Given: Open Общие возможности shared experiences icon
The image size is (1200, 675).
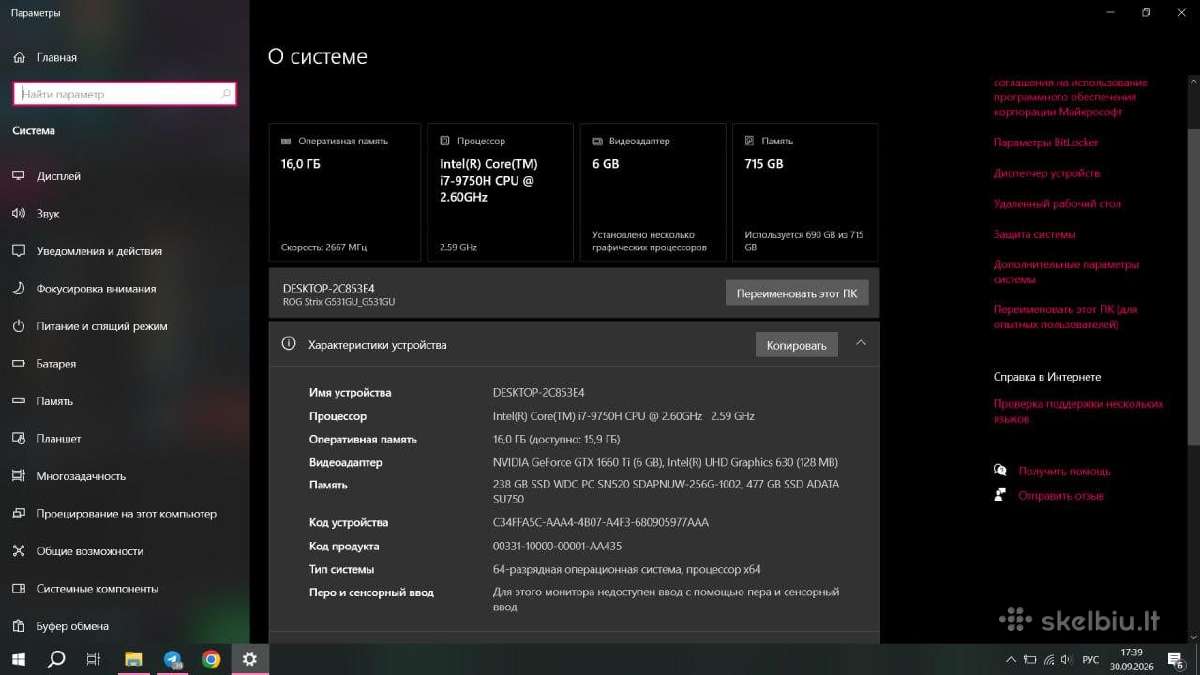Looking at the screenshot, I should 18,551.
